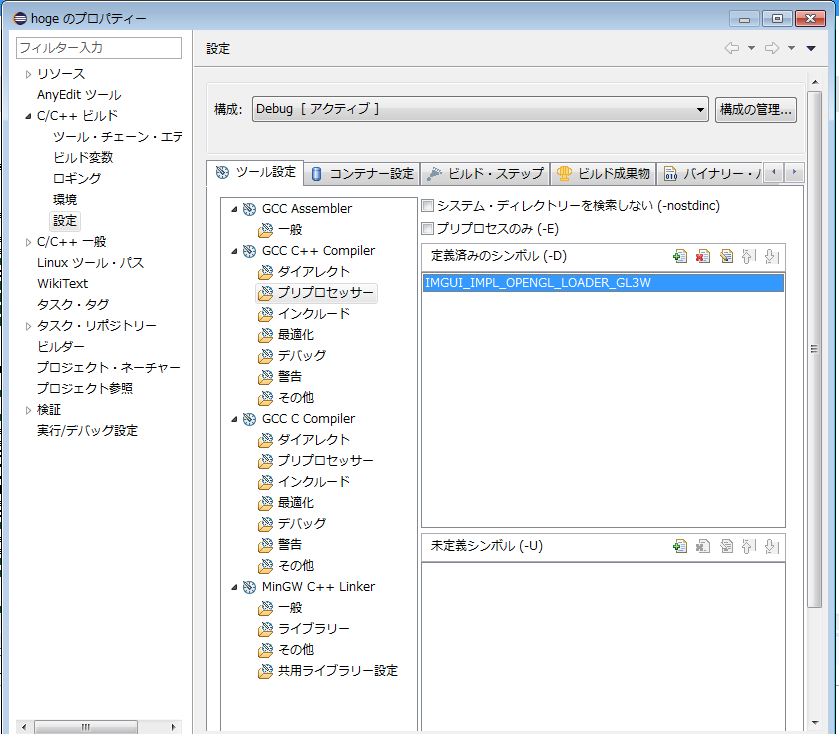Enable システム・ディレクトリーを検索しない (-nostdinc)

[428, 205]
